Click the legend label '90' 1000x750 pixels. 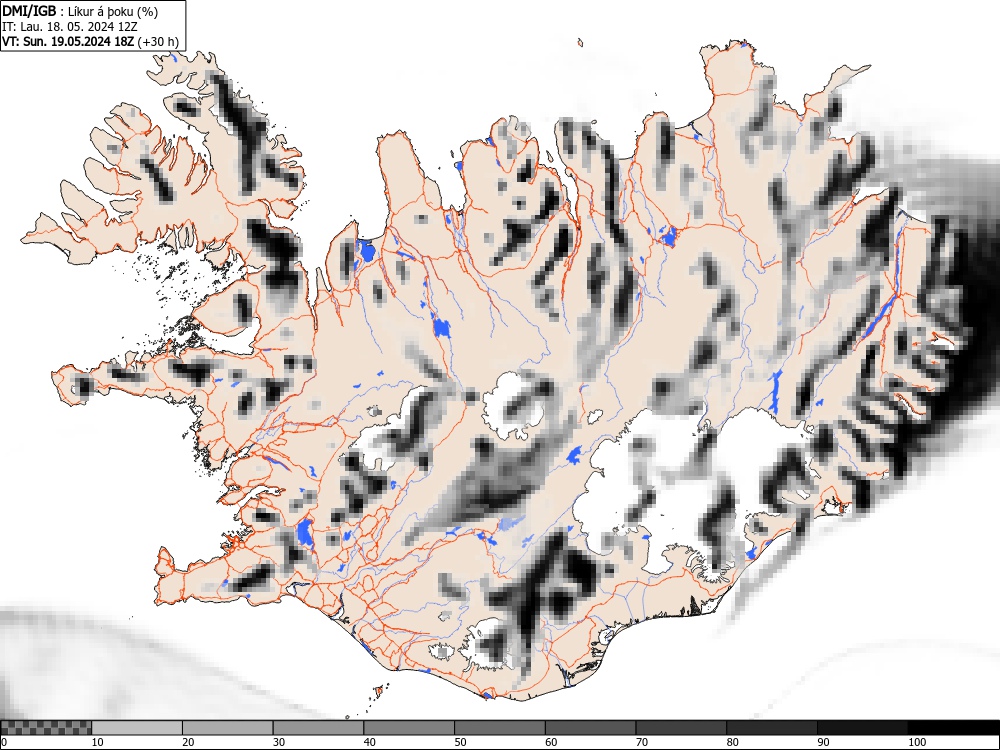point(823,742)
